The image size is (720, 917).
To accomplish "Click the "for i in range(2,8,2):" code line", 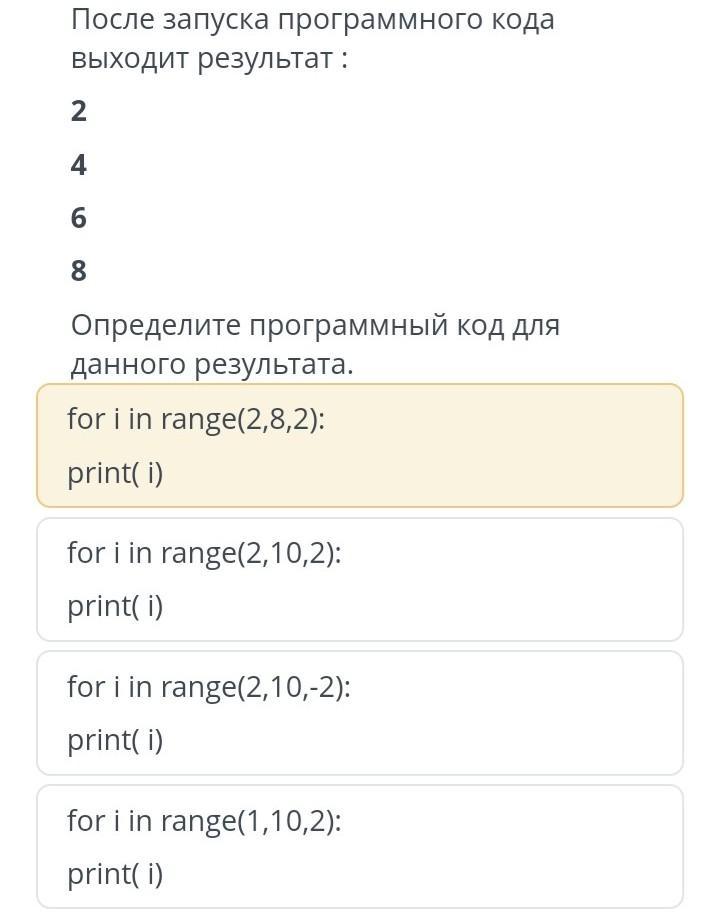I will pyautogui.click(x=196, y=419).
